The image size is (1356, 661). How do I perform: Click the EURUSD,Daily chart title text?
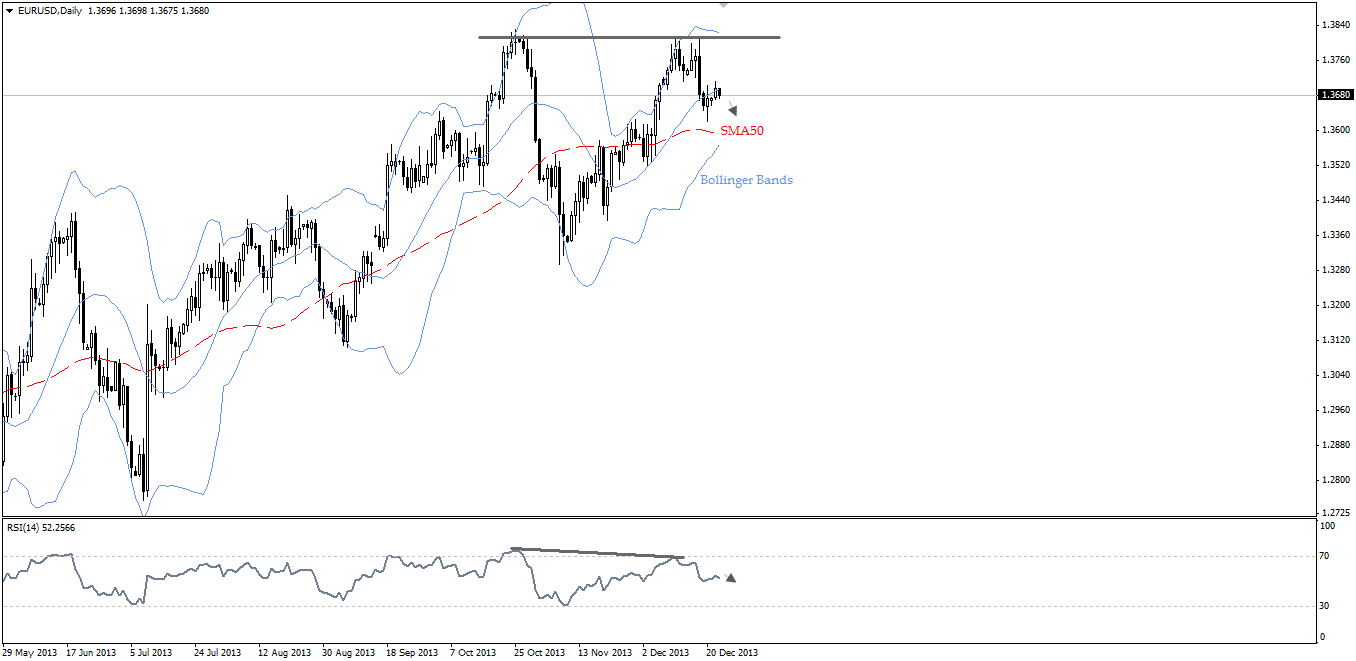[x=50, y=10]
